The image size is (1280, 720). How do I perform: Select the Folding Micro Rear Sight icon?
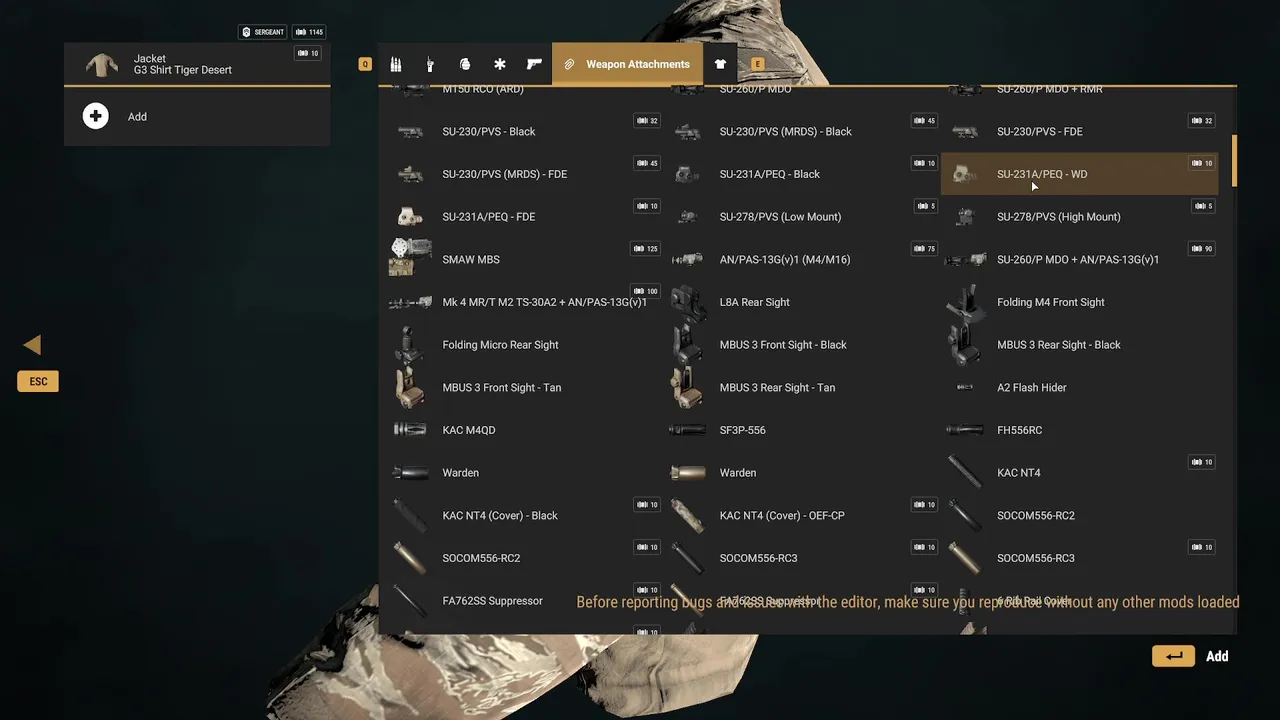(x=408, y=345)
